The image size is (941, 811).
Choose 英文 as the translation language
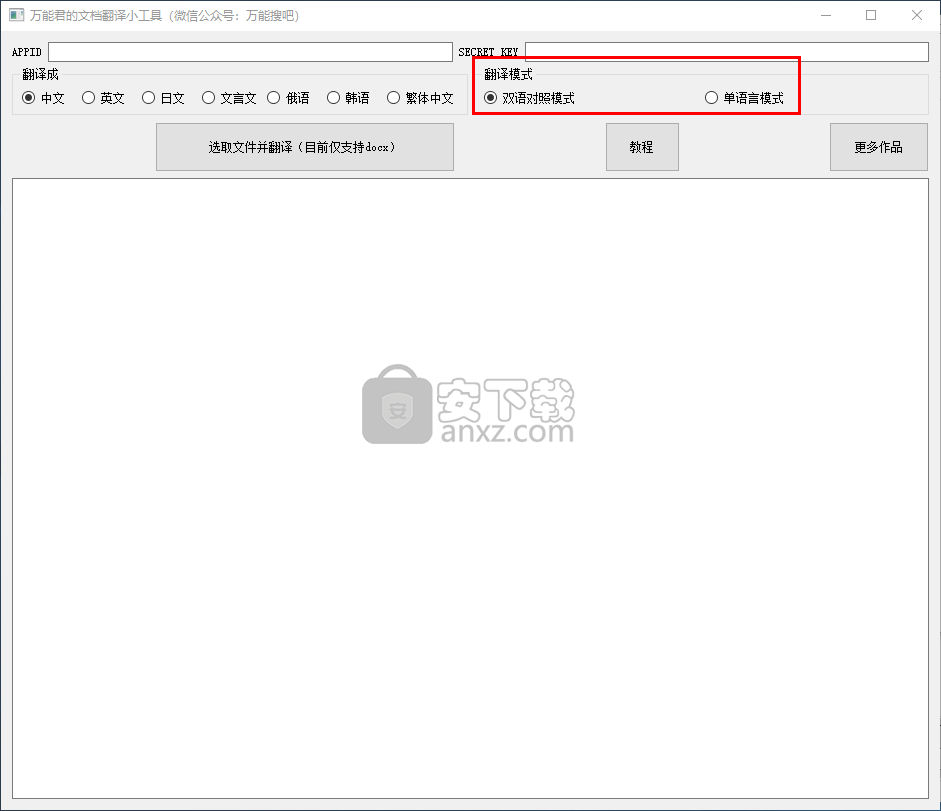pos(103,98)
